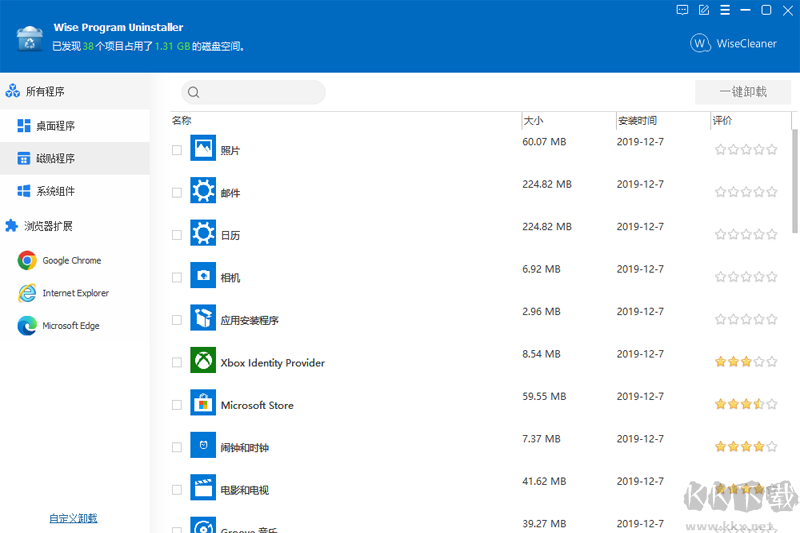This screenshot has width=800, height=533.
Task: Click the Microsoft Store app icon
Action: (x=203, y=404)
